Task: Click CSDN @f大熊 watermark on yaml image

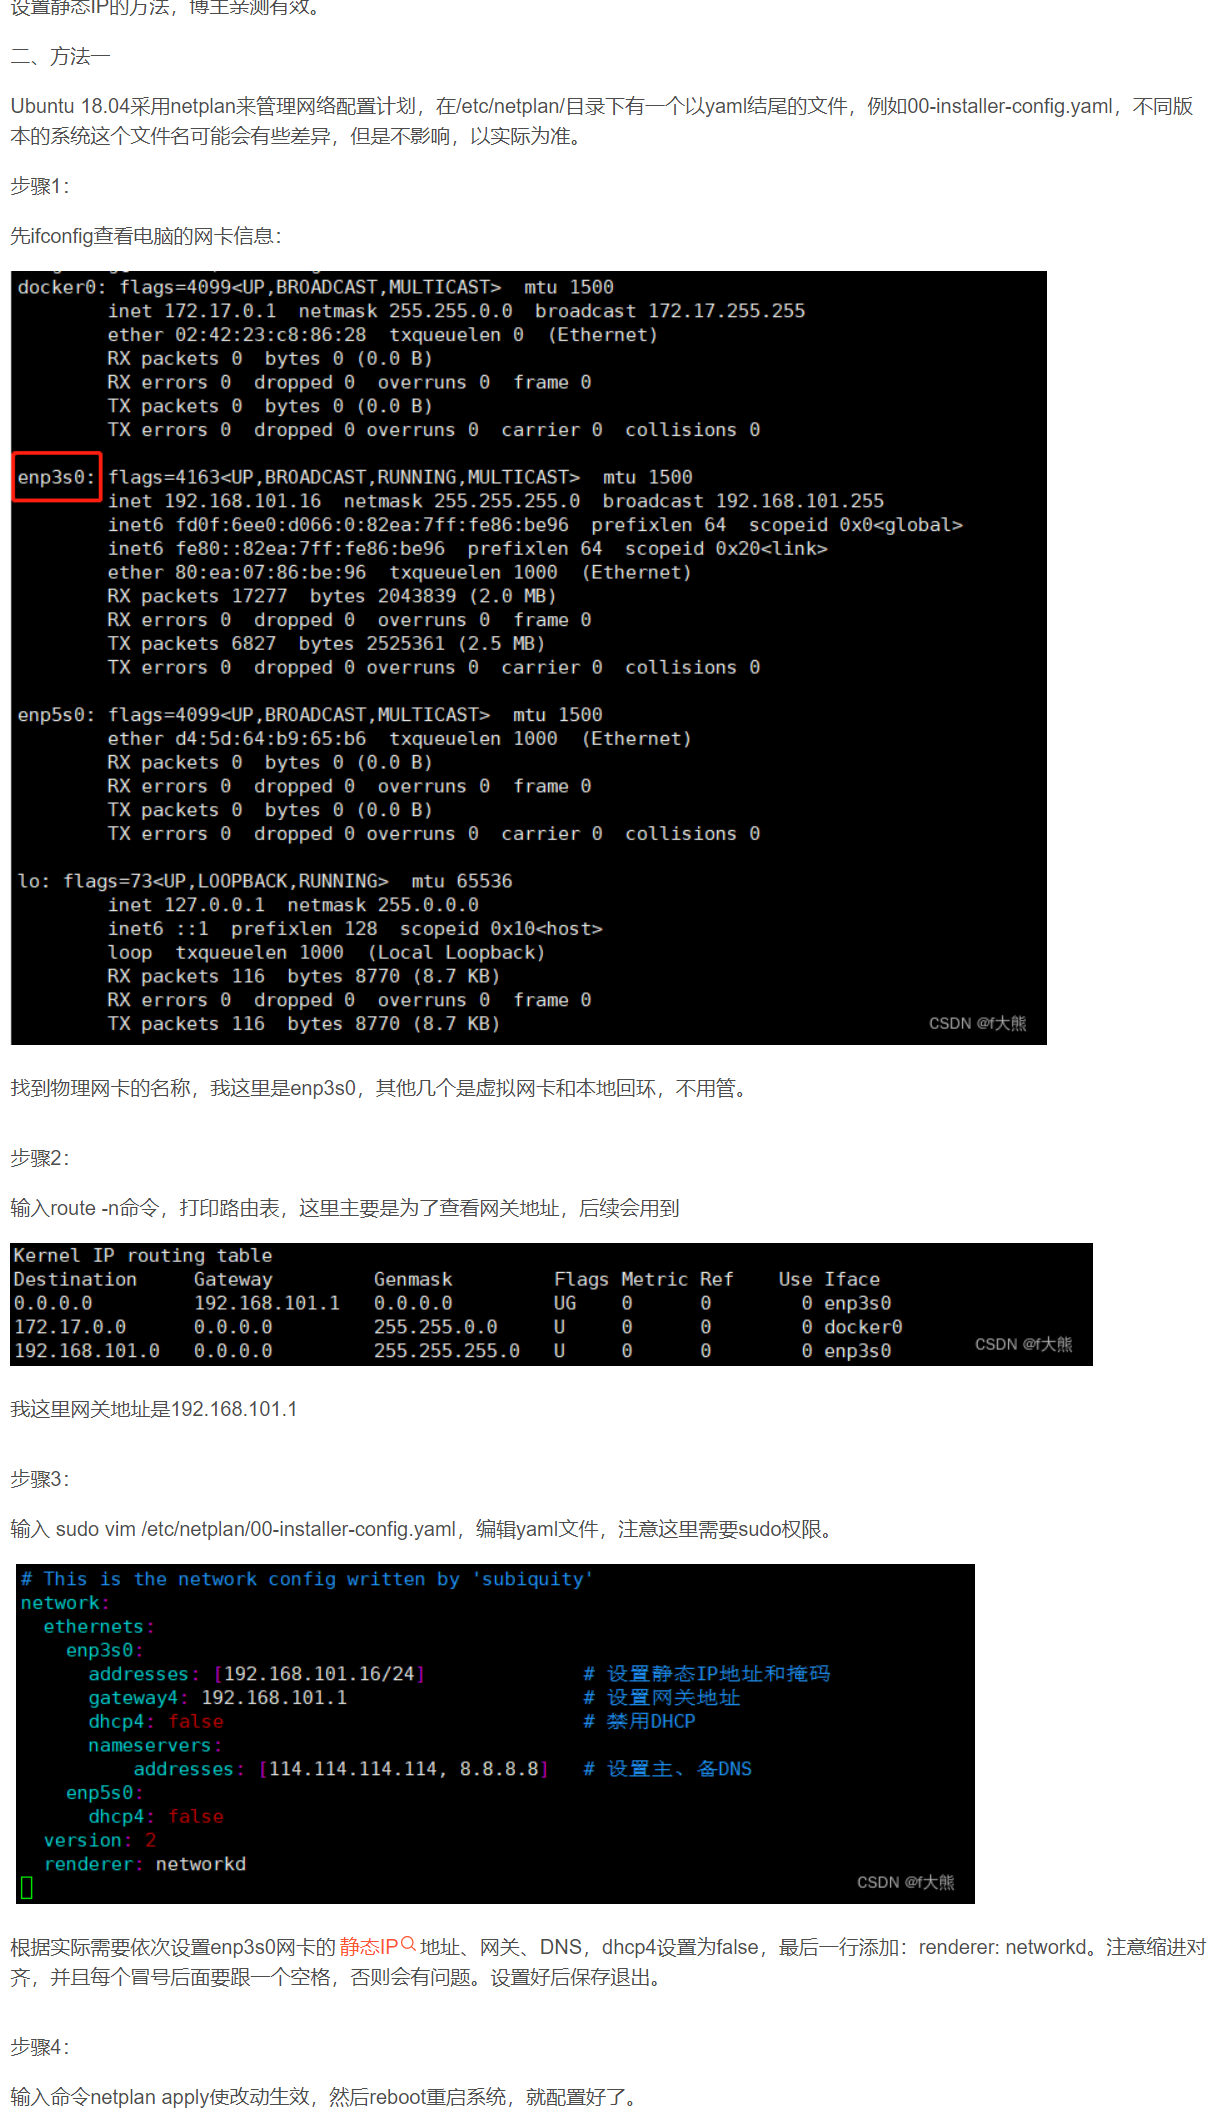Action: pos(905,1882)
